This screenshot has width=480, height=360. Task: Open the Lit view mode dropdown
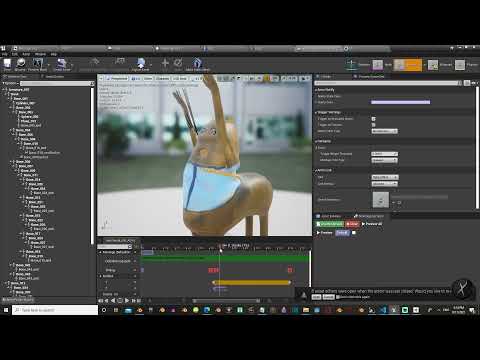click(135, 78)
